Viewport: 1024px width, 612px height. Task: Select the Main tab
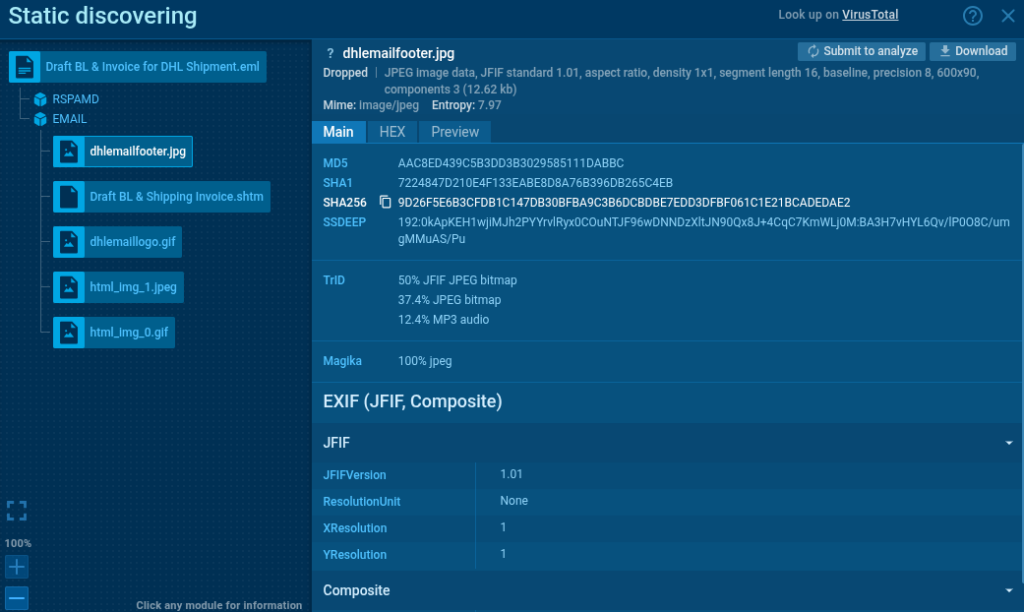[338, 132]
